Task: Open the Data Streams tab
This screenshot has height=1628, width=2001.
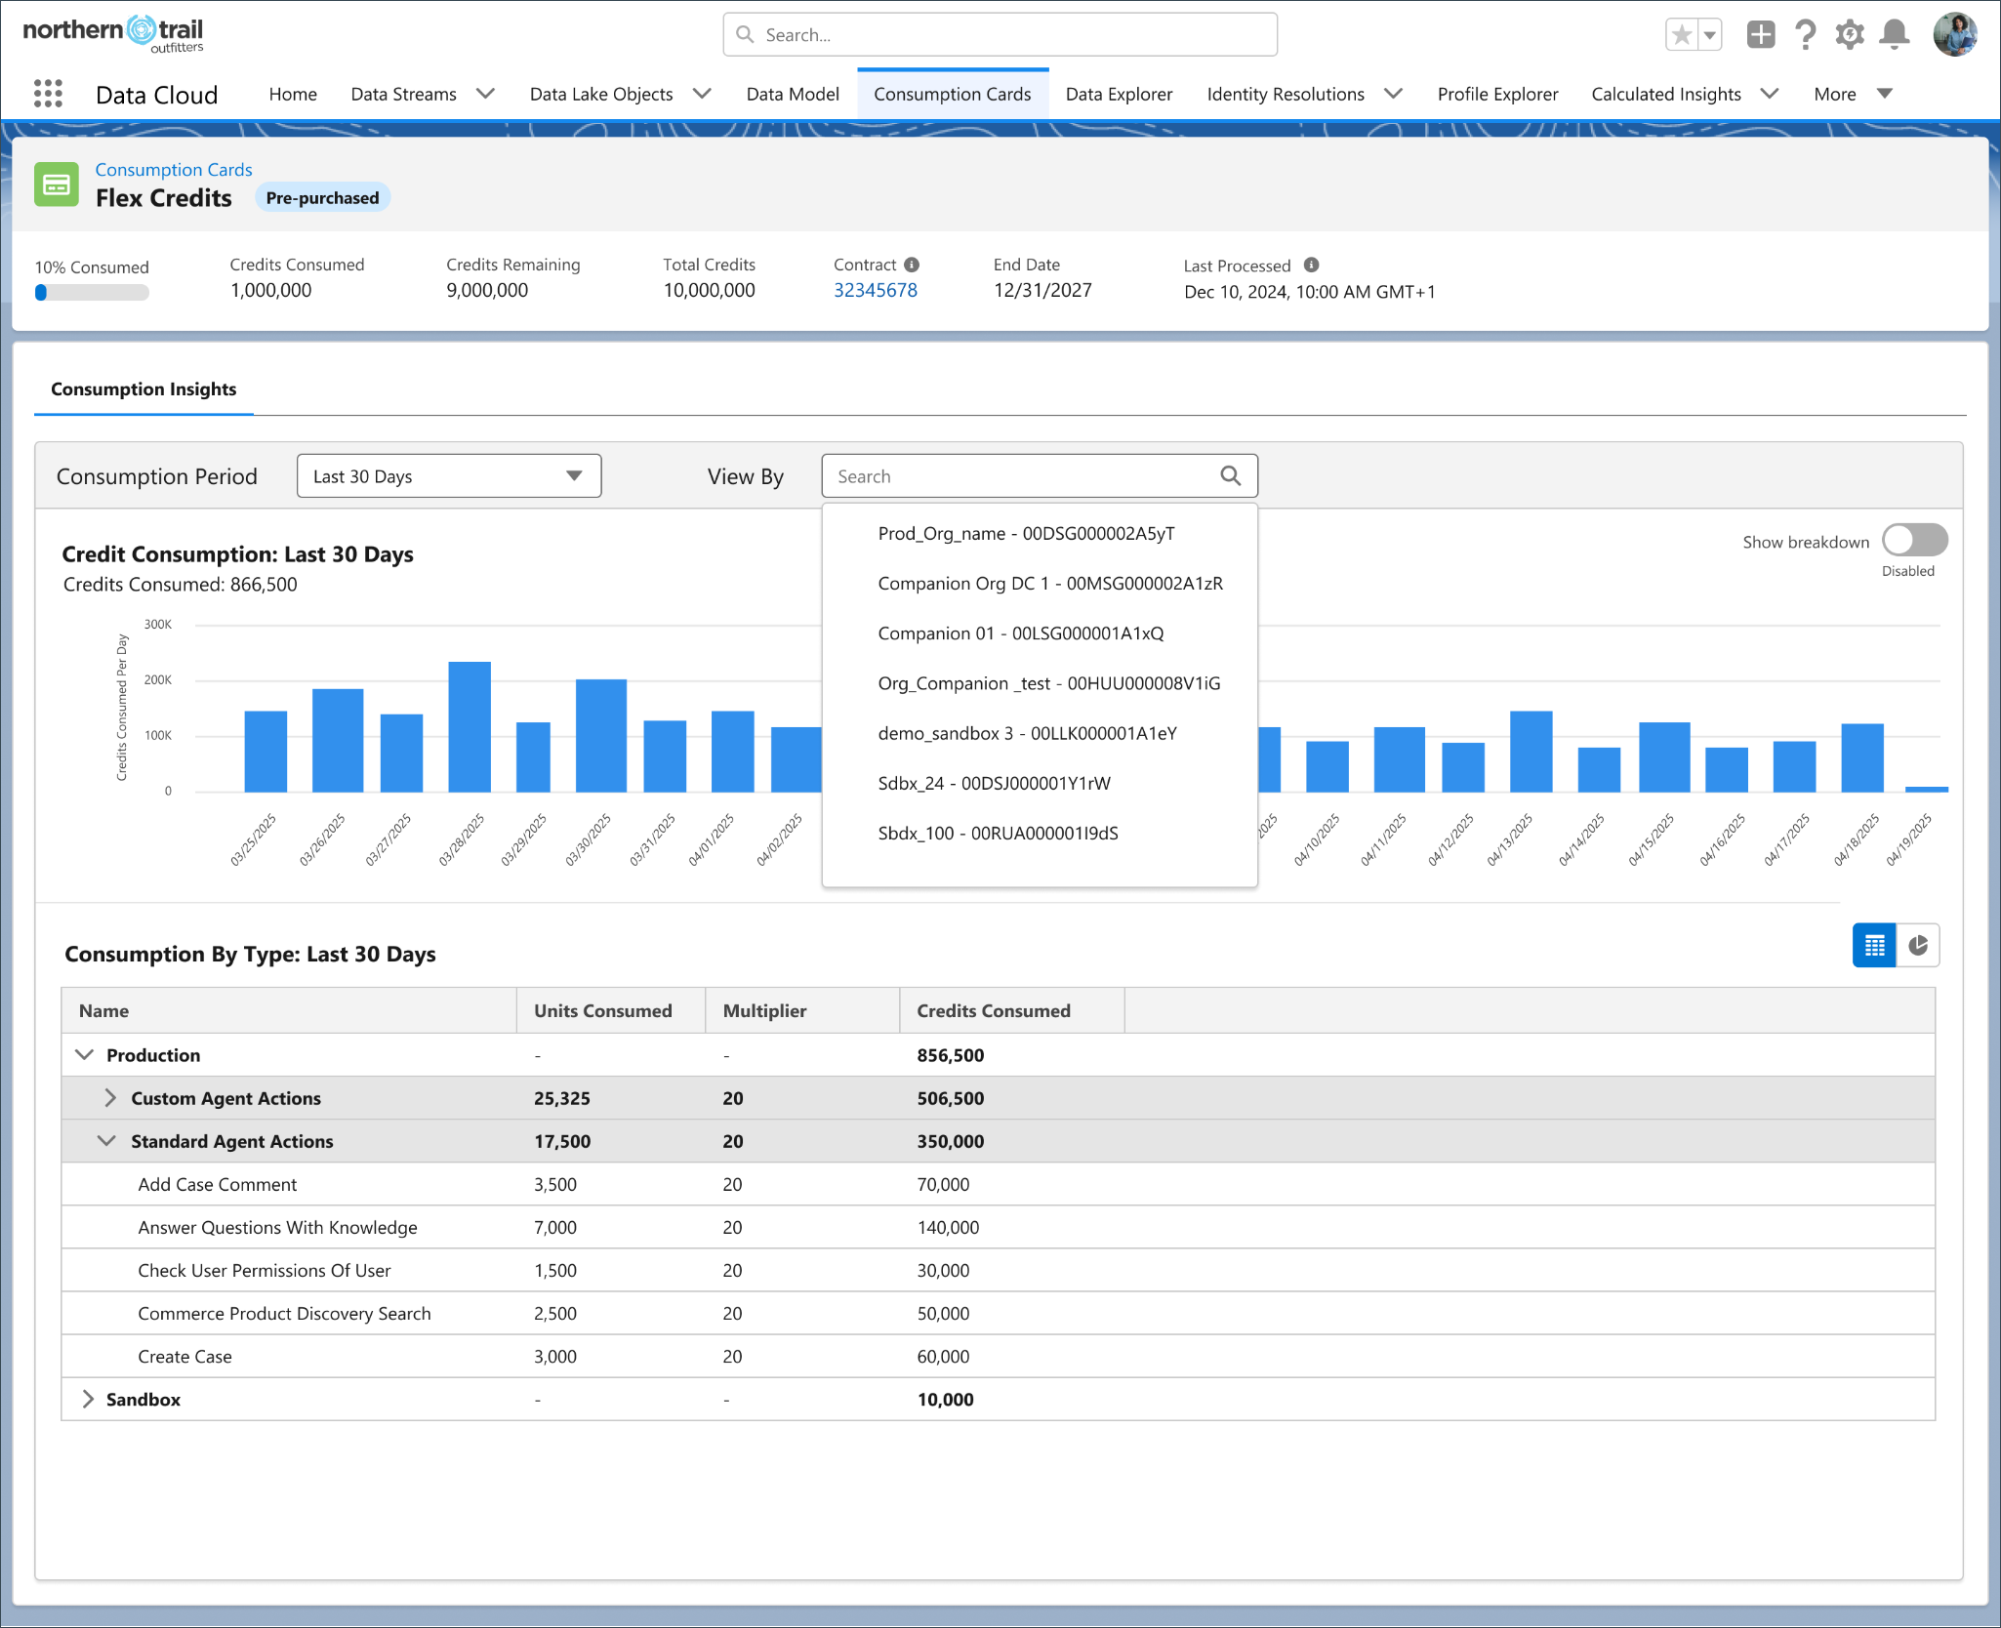Action: pyautogui.click(x=403, y=94)
